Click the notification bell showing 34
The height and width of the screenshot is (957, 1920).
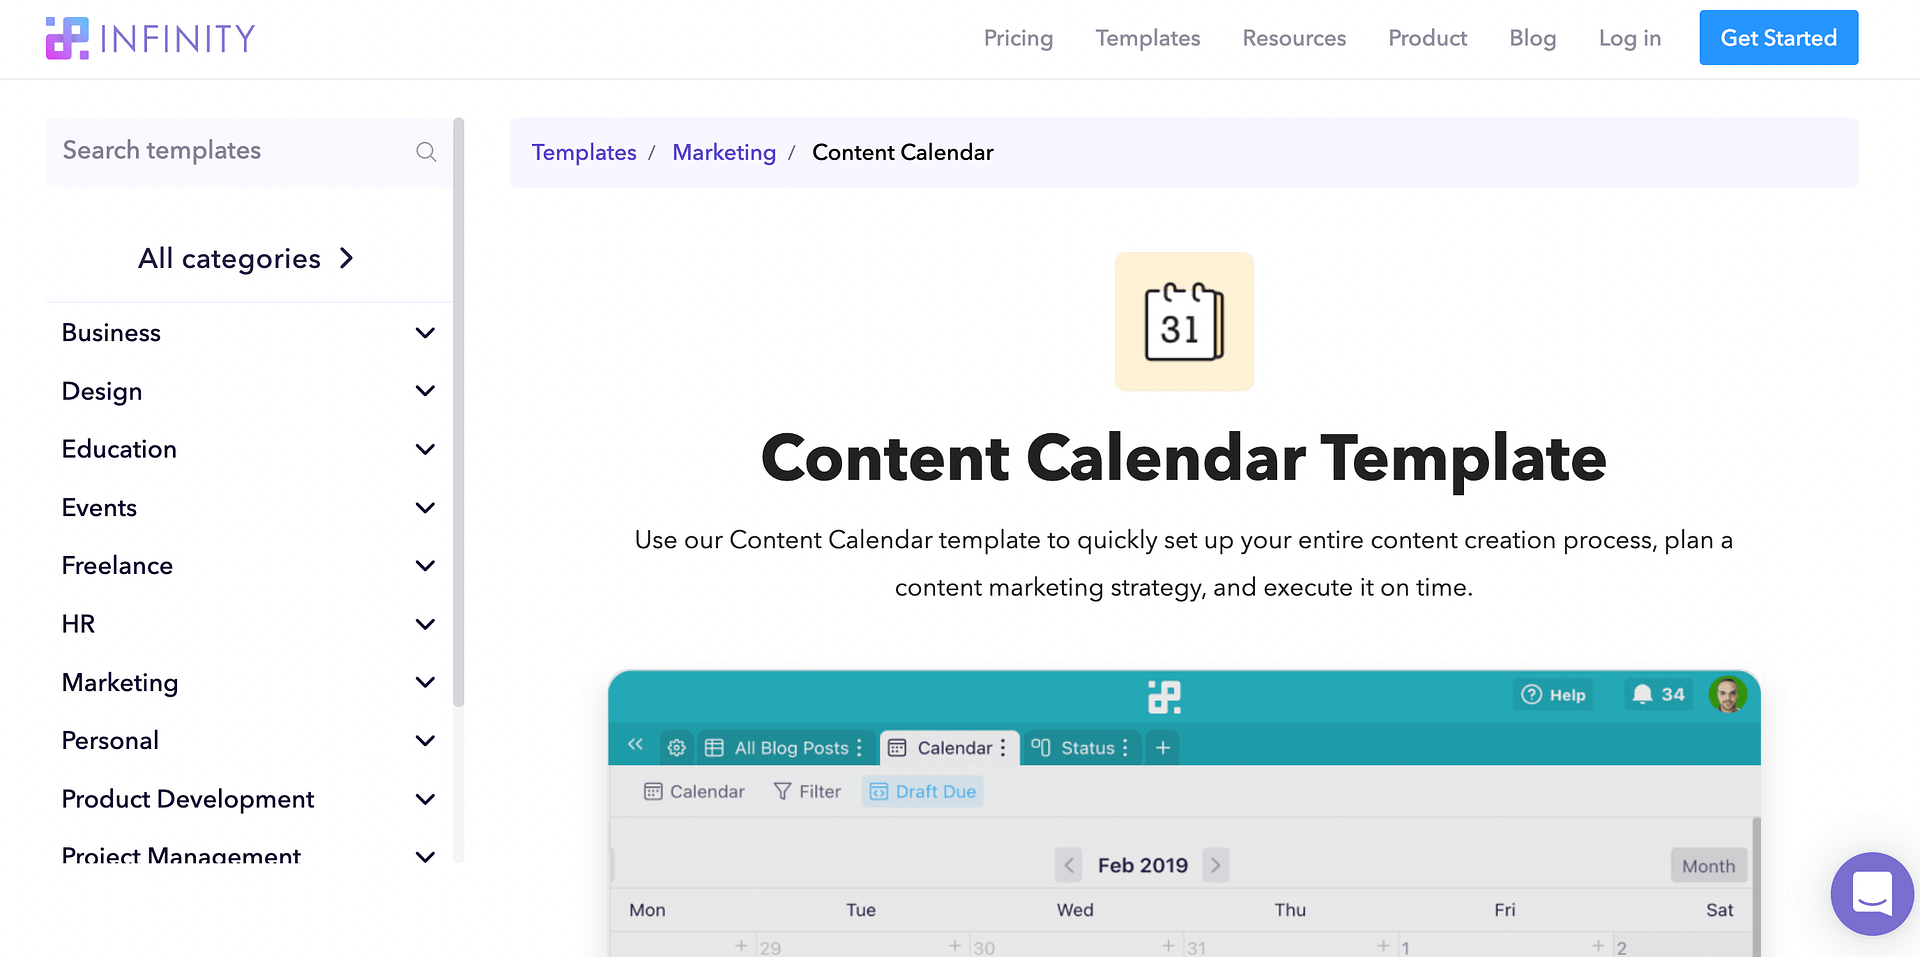coord(1644,694)
